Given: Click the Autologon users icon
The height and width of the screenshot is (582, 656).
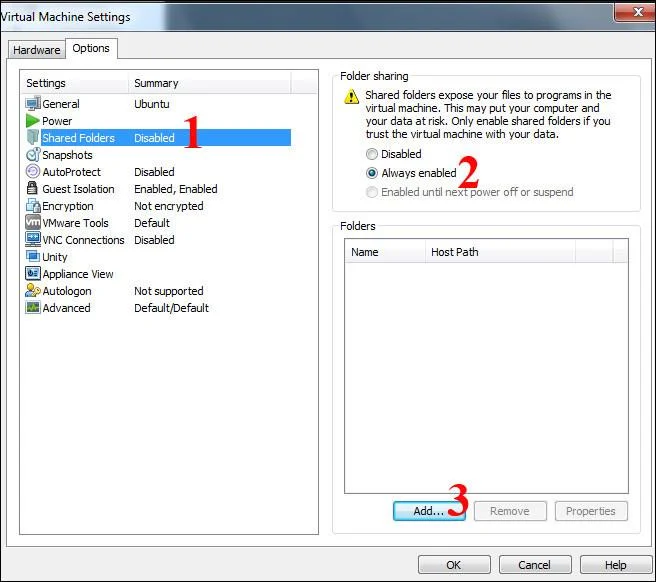Looking at the screenshot, I should pos(33,290).
